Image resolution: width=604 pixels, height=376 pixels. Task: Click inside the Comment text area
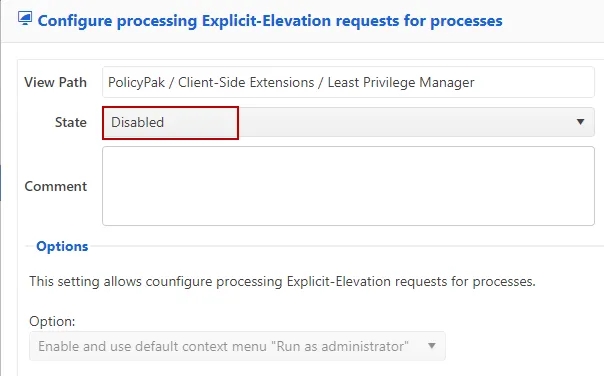[348, 186]
